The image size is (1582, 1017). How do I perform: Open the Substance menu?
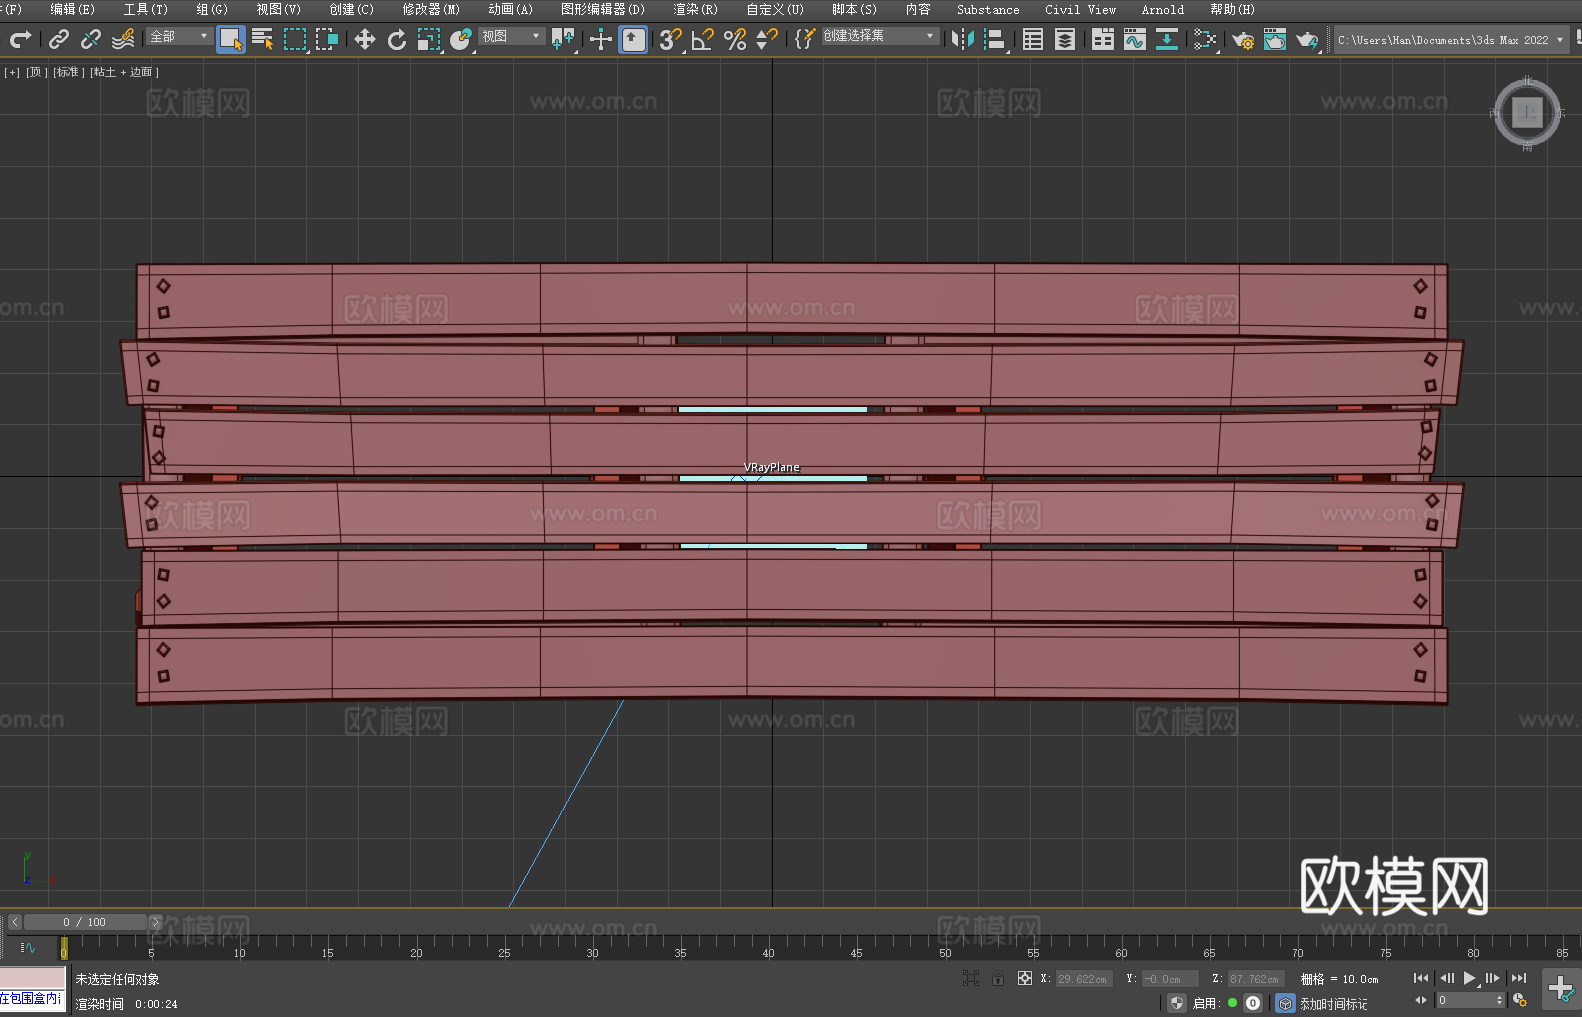click(988, 9)
